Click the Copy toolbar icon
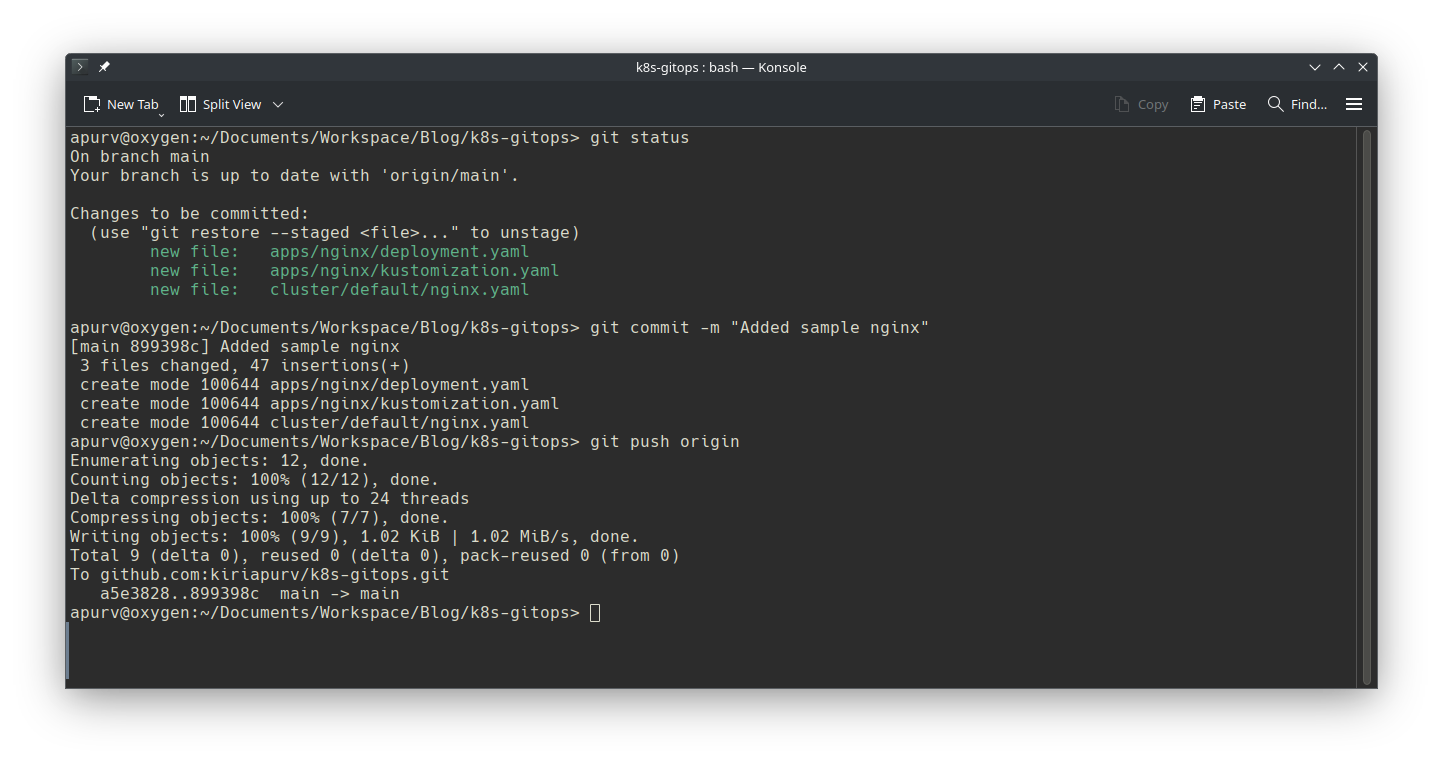Image resolution: width=1443 pixels, height=766 pixels. tap(1141, 104)
